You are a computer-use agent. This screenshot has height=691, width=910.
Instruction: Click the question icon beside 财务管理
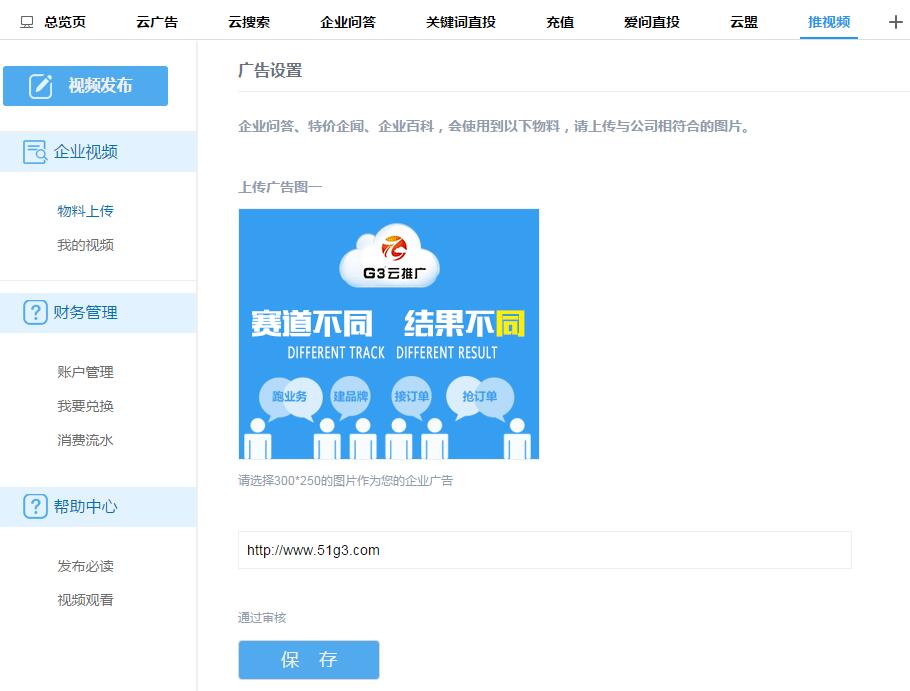pos(35,312)
